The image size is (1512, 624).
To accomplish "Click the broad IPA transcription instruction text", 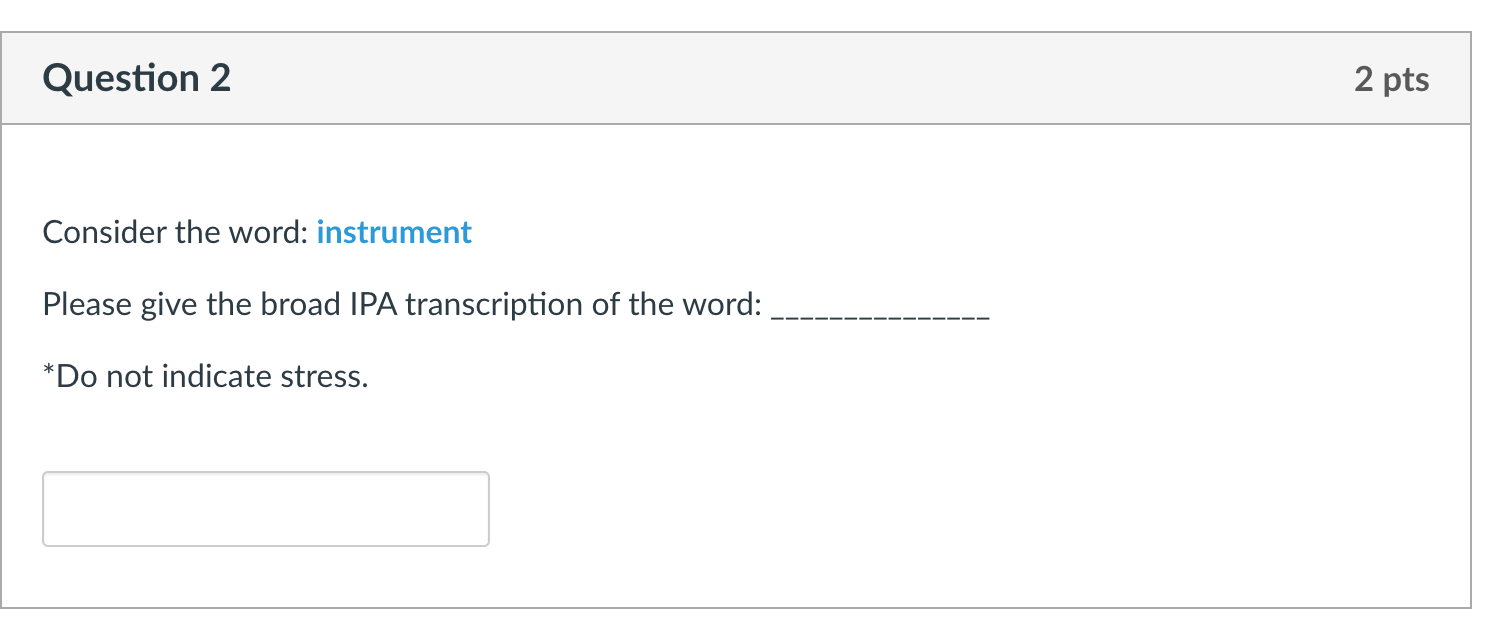I will click(400, 304).
